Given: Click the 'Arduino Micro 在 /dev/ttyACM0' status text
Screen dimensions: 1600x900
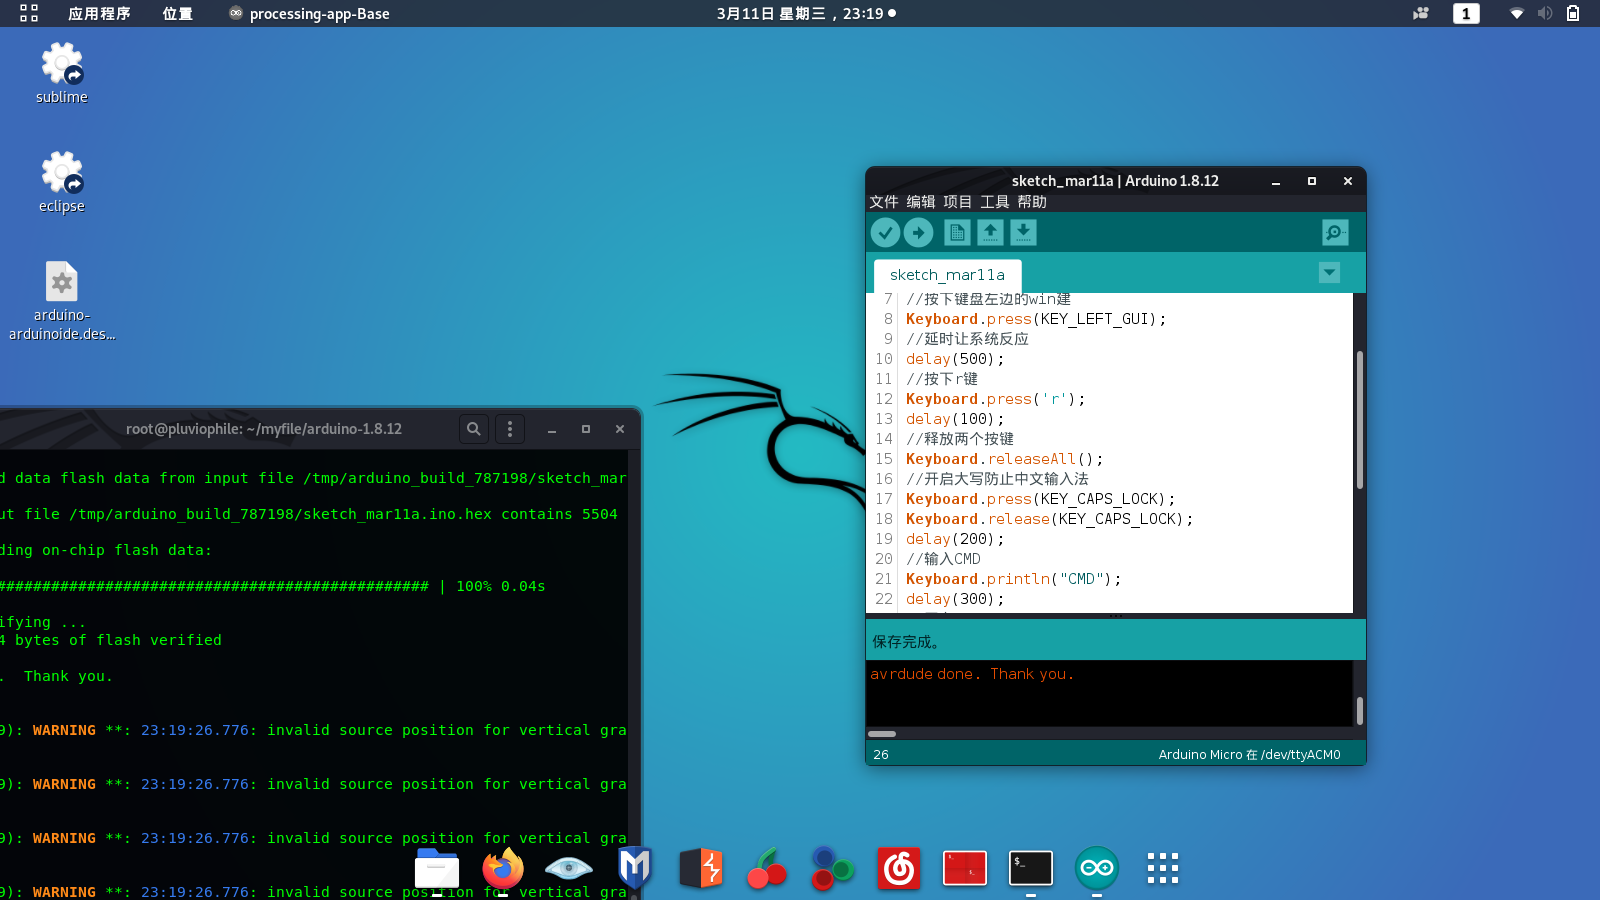Looking at the screenshot, I should [x=1249, y=755].
